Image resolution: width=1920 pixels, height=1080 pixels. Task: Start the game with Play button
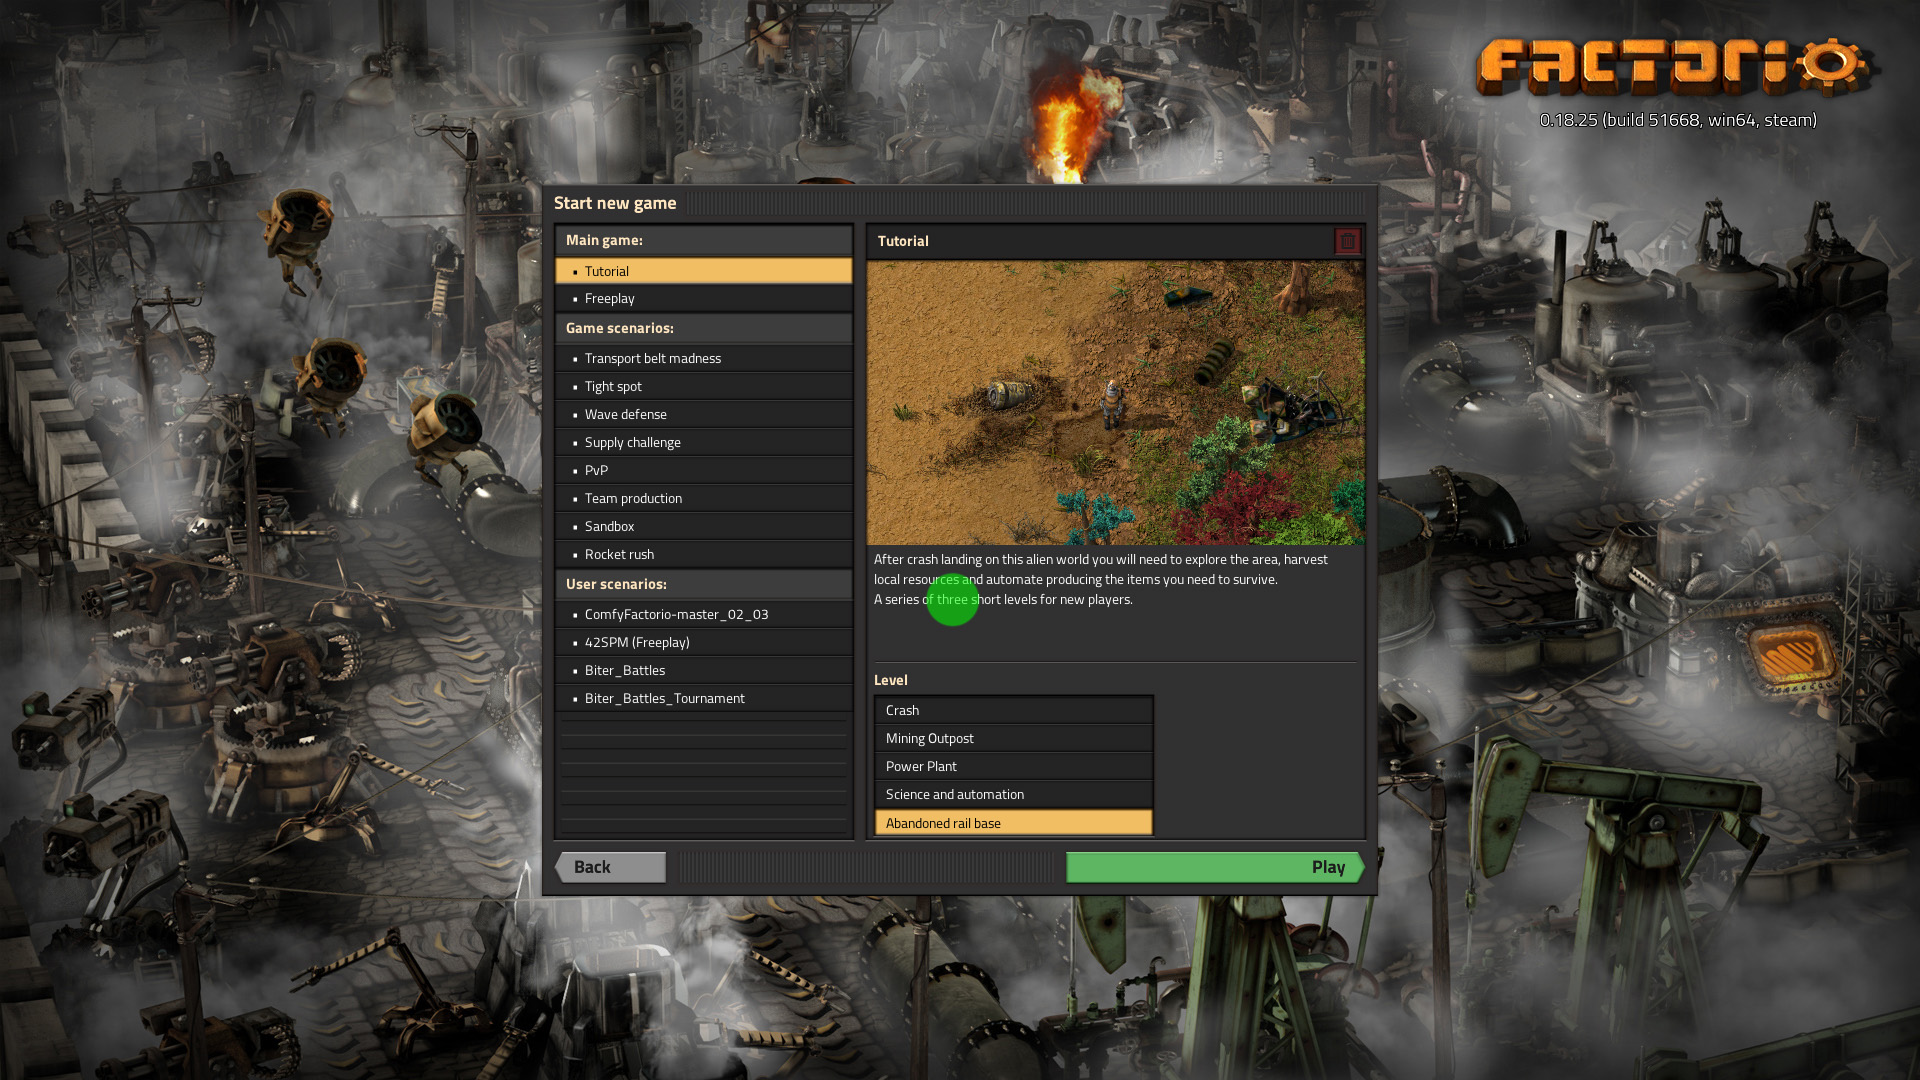(1215, 867)
